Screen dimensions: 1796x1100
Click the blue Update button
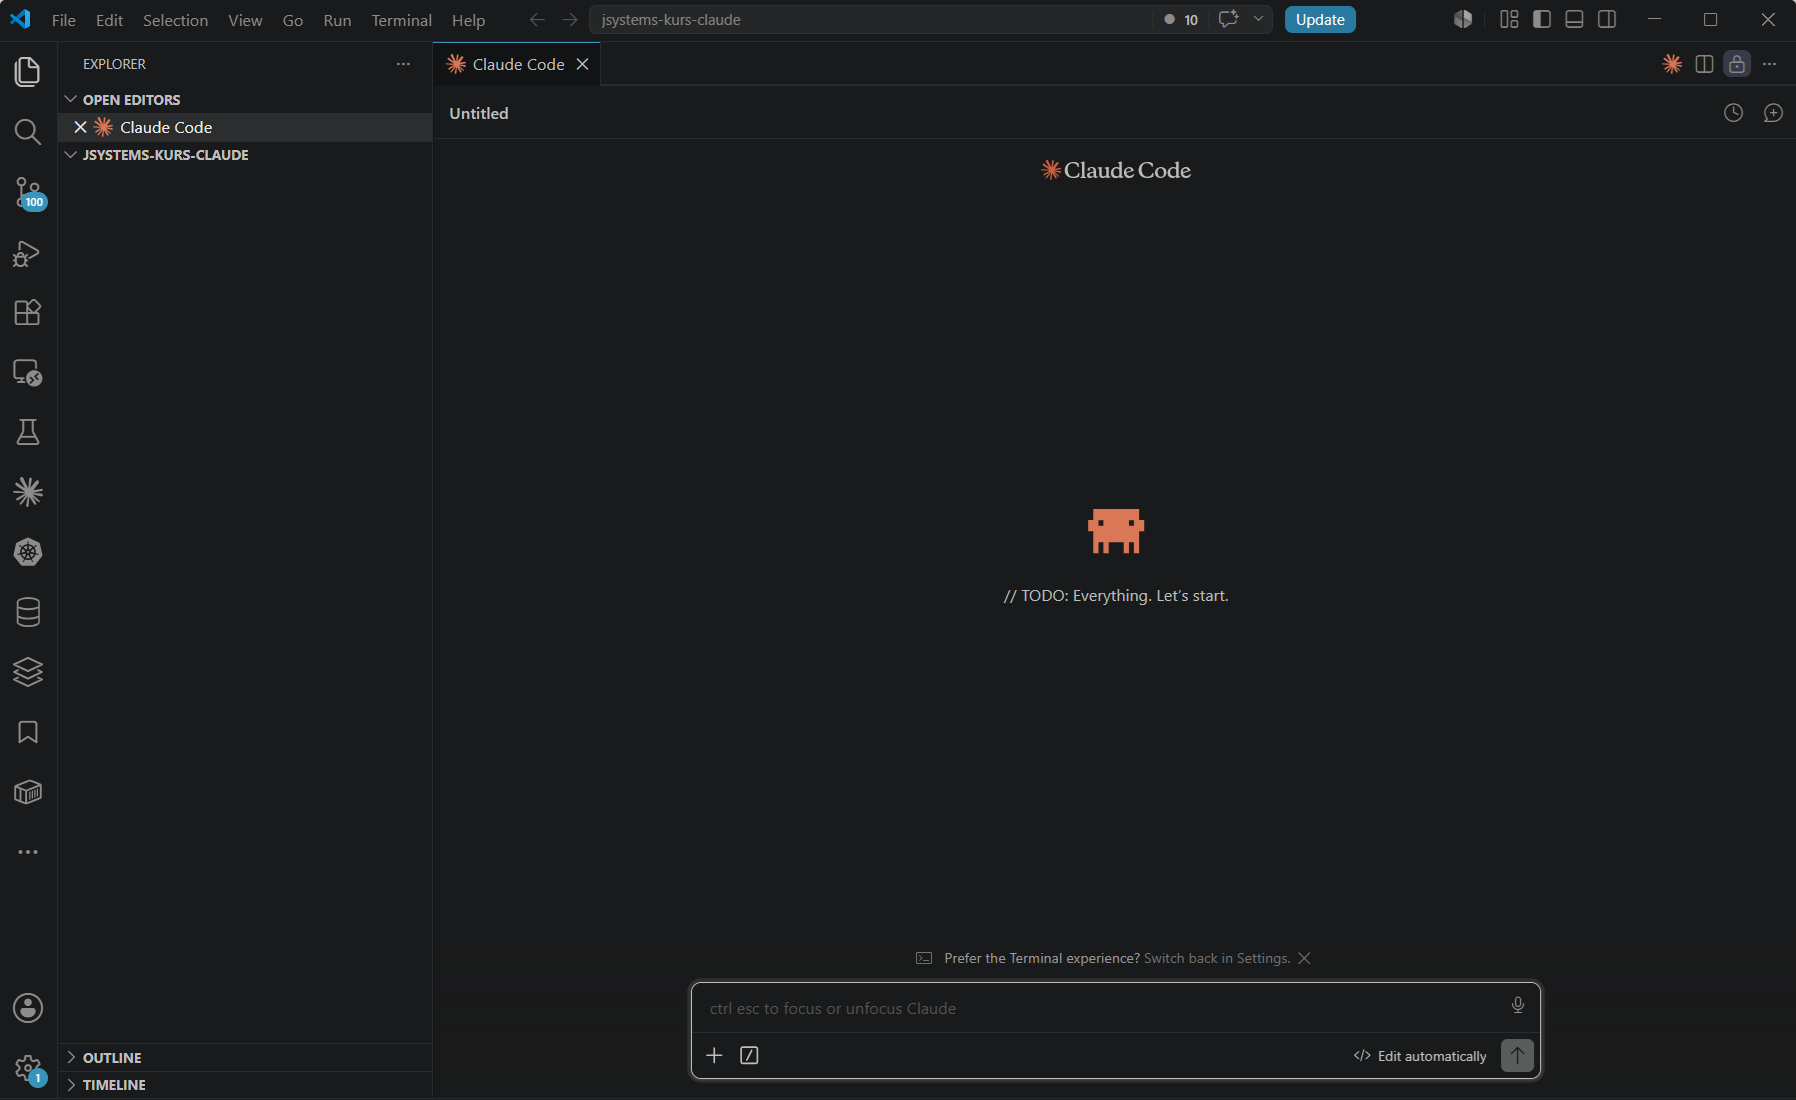[x=1320, y=20]
